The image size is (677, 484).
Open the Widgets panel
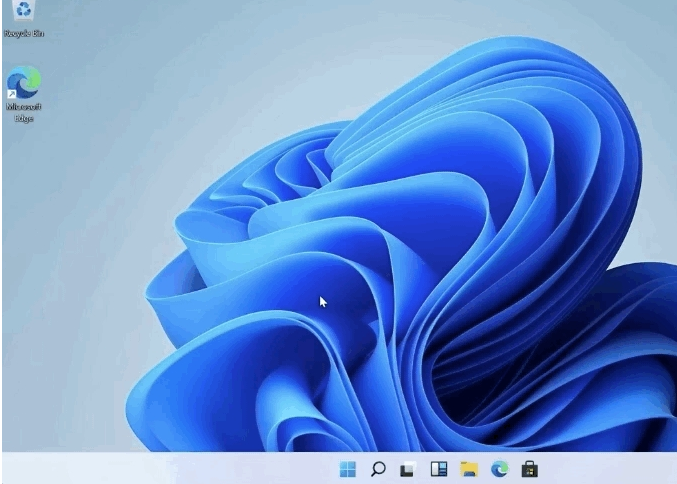[x=438, y=468]
